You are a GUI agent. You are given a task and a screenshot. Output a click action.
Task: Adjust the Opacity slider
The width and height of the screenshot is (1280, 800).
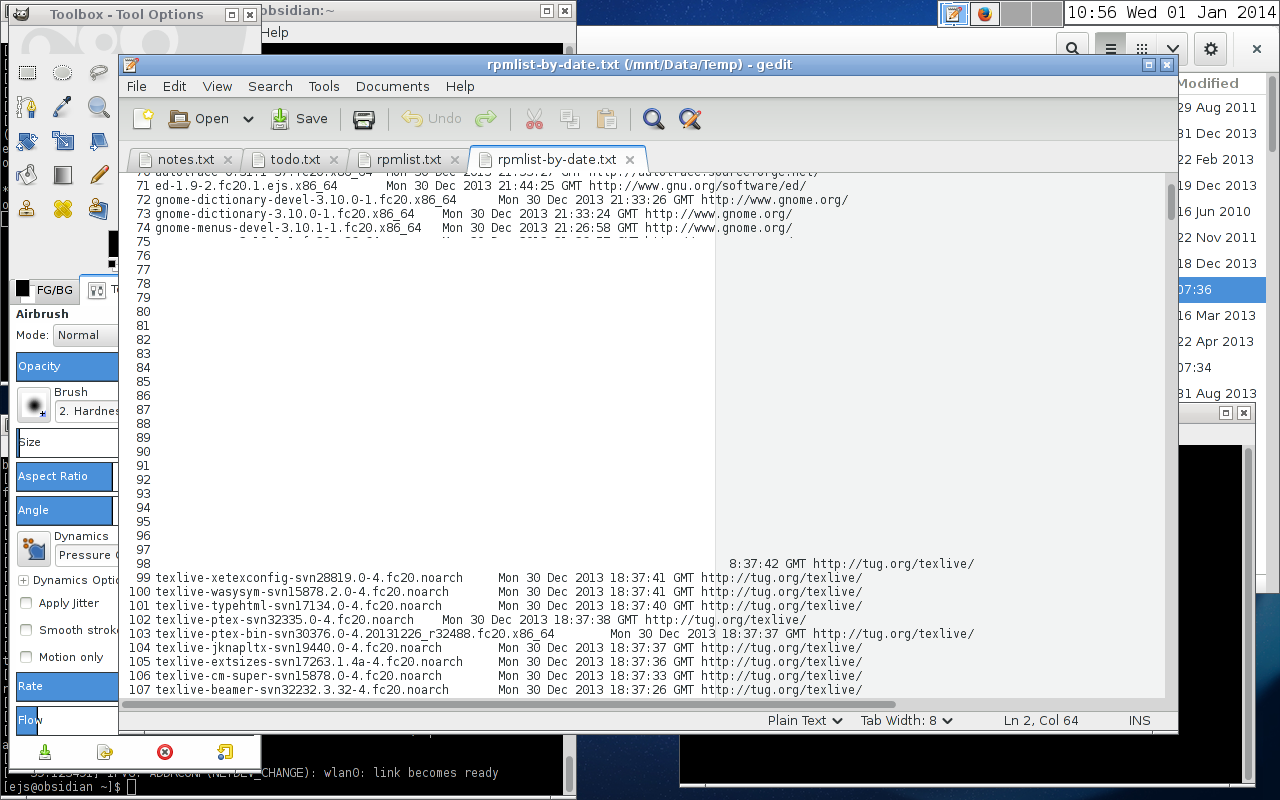pos(66,366)
